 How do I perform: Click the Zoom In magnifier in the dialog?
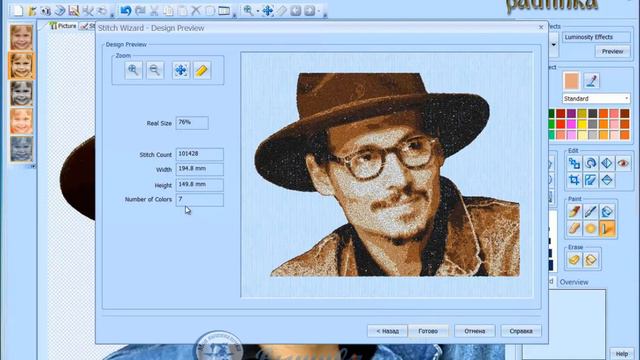pyautogui.click(x=133, y=70)
